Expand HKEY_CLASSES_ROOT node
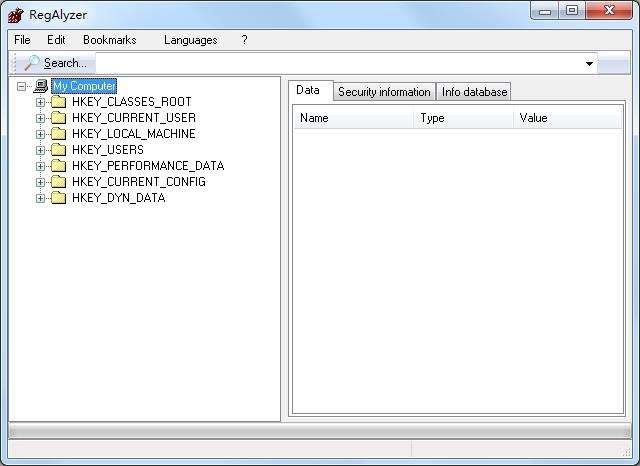 click(x=40, y=102)
